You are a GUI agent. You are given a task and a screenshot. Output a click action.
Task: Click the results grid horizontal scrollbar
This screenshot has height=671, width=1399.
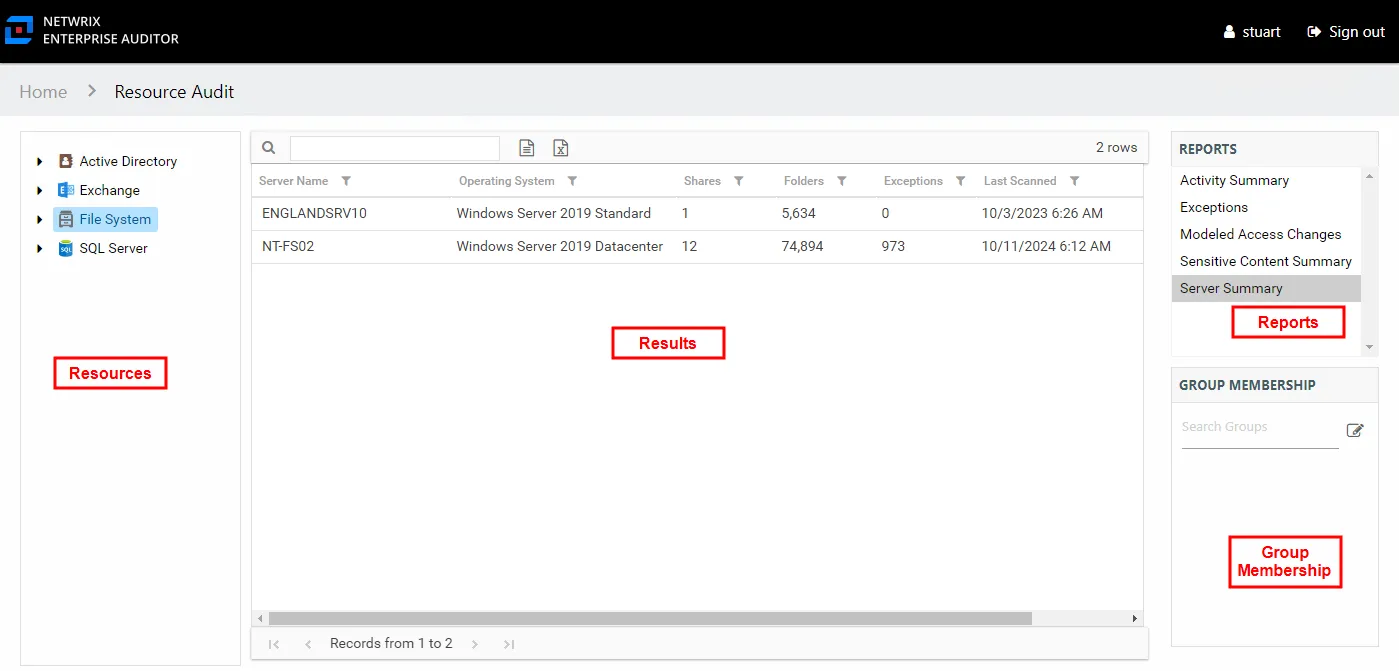650,619
